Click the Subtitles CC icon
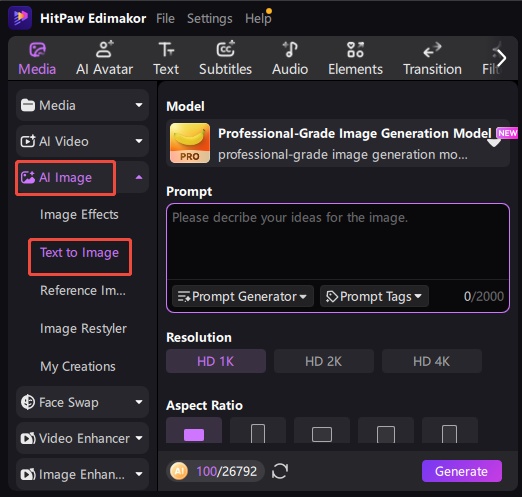The width and height of the screenshot is (522, 497). pos(226,49)
